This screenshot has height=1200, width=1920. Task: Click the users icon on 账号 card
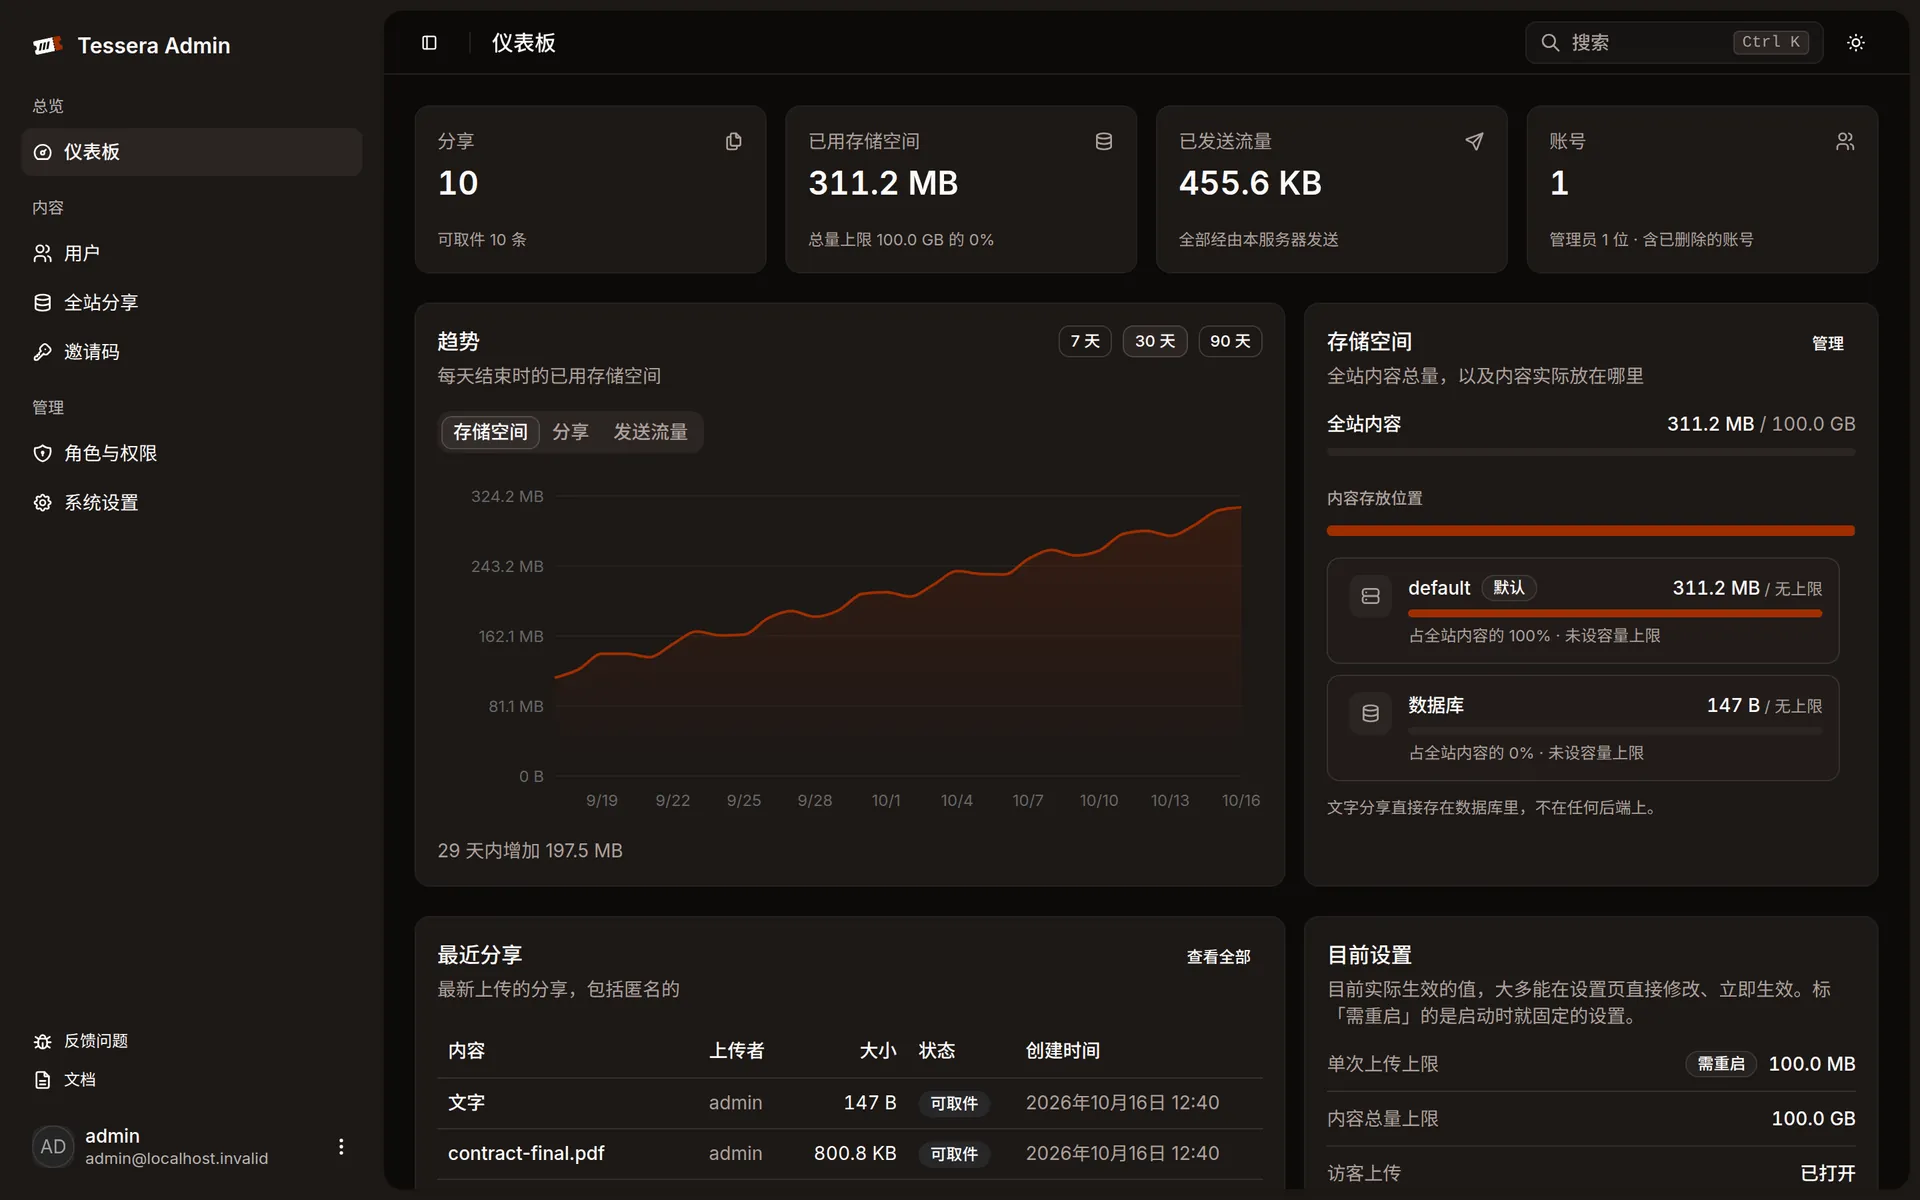(1845, 142)
